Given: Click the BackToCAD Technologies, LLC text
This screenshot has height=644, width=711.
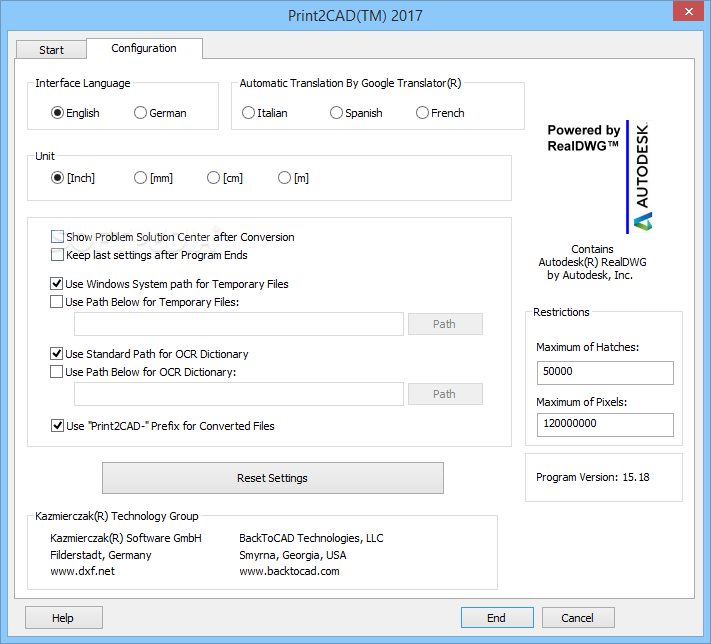Looking at the screenshot, I should (x=311, y=538).
